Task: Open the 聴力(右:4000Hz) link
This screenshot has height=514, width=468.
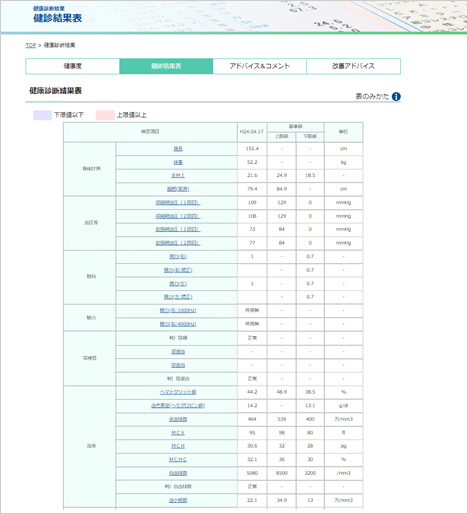Action: (178, 324)
